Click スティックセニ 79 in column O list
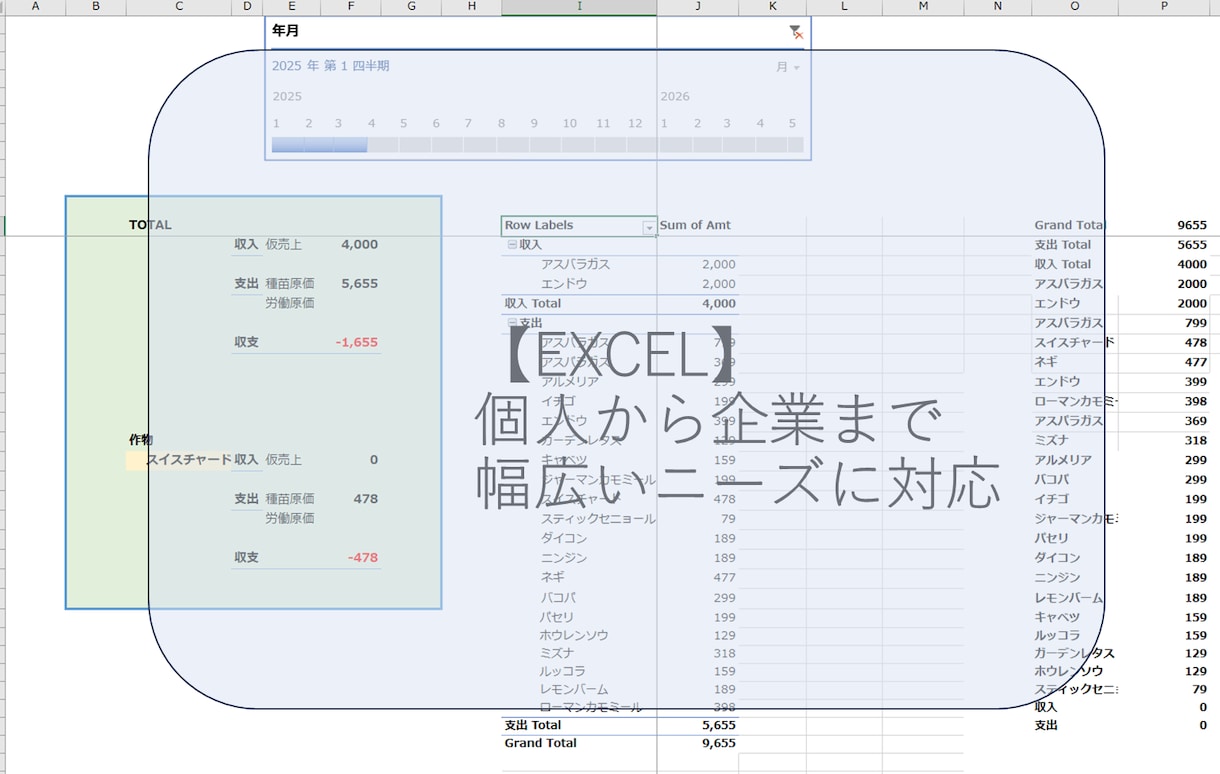Image resolution: width=1220 pixels, height=774 pixels. (x=1121, y=689)
